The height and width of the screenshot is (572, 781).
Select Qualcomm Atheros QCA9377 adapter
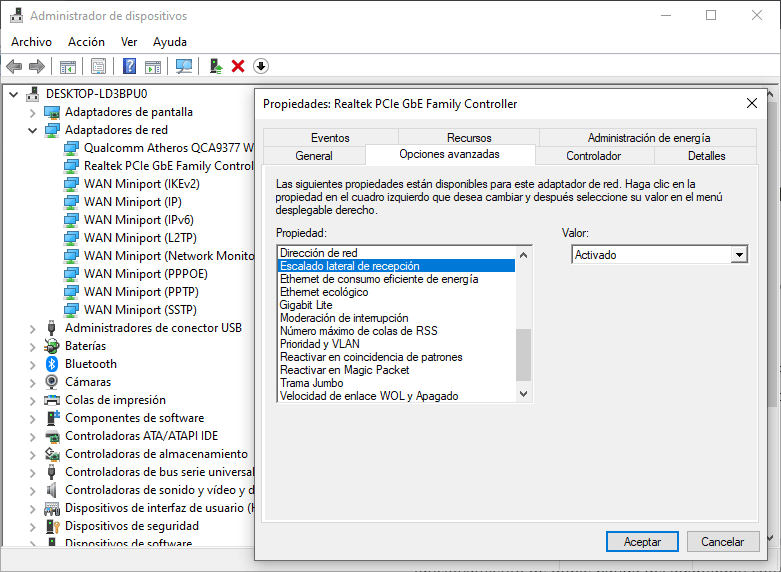(x=160, y=148)
